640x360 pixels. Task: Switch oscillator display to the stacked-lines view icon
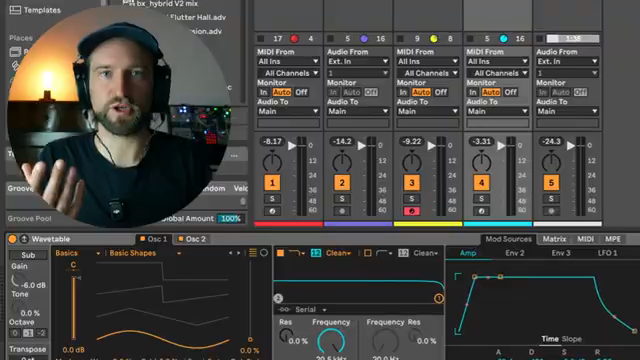tap(253, 253)
